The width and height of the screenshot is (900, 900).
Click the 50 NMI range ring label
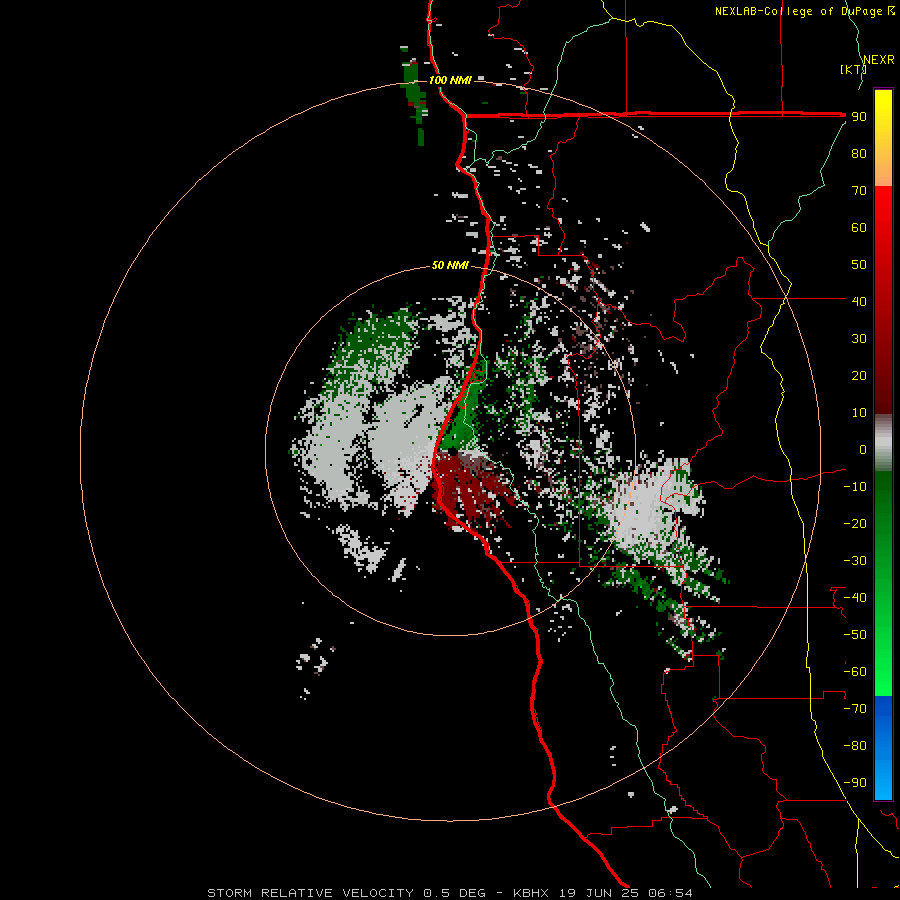450,265
